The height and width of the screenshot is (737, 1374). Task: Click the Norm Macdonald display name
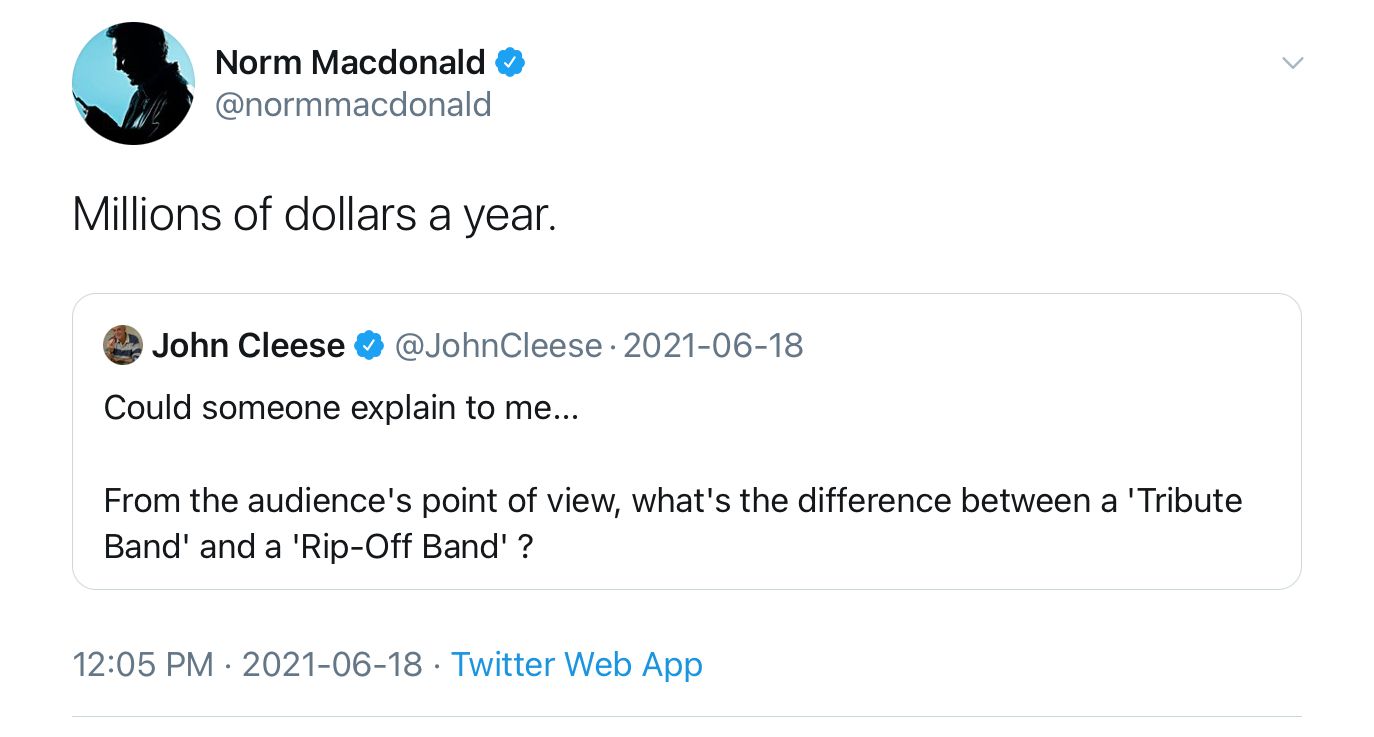(350, 63)
